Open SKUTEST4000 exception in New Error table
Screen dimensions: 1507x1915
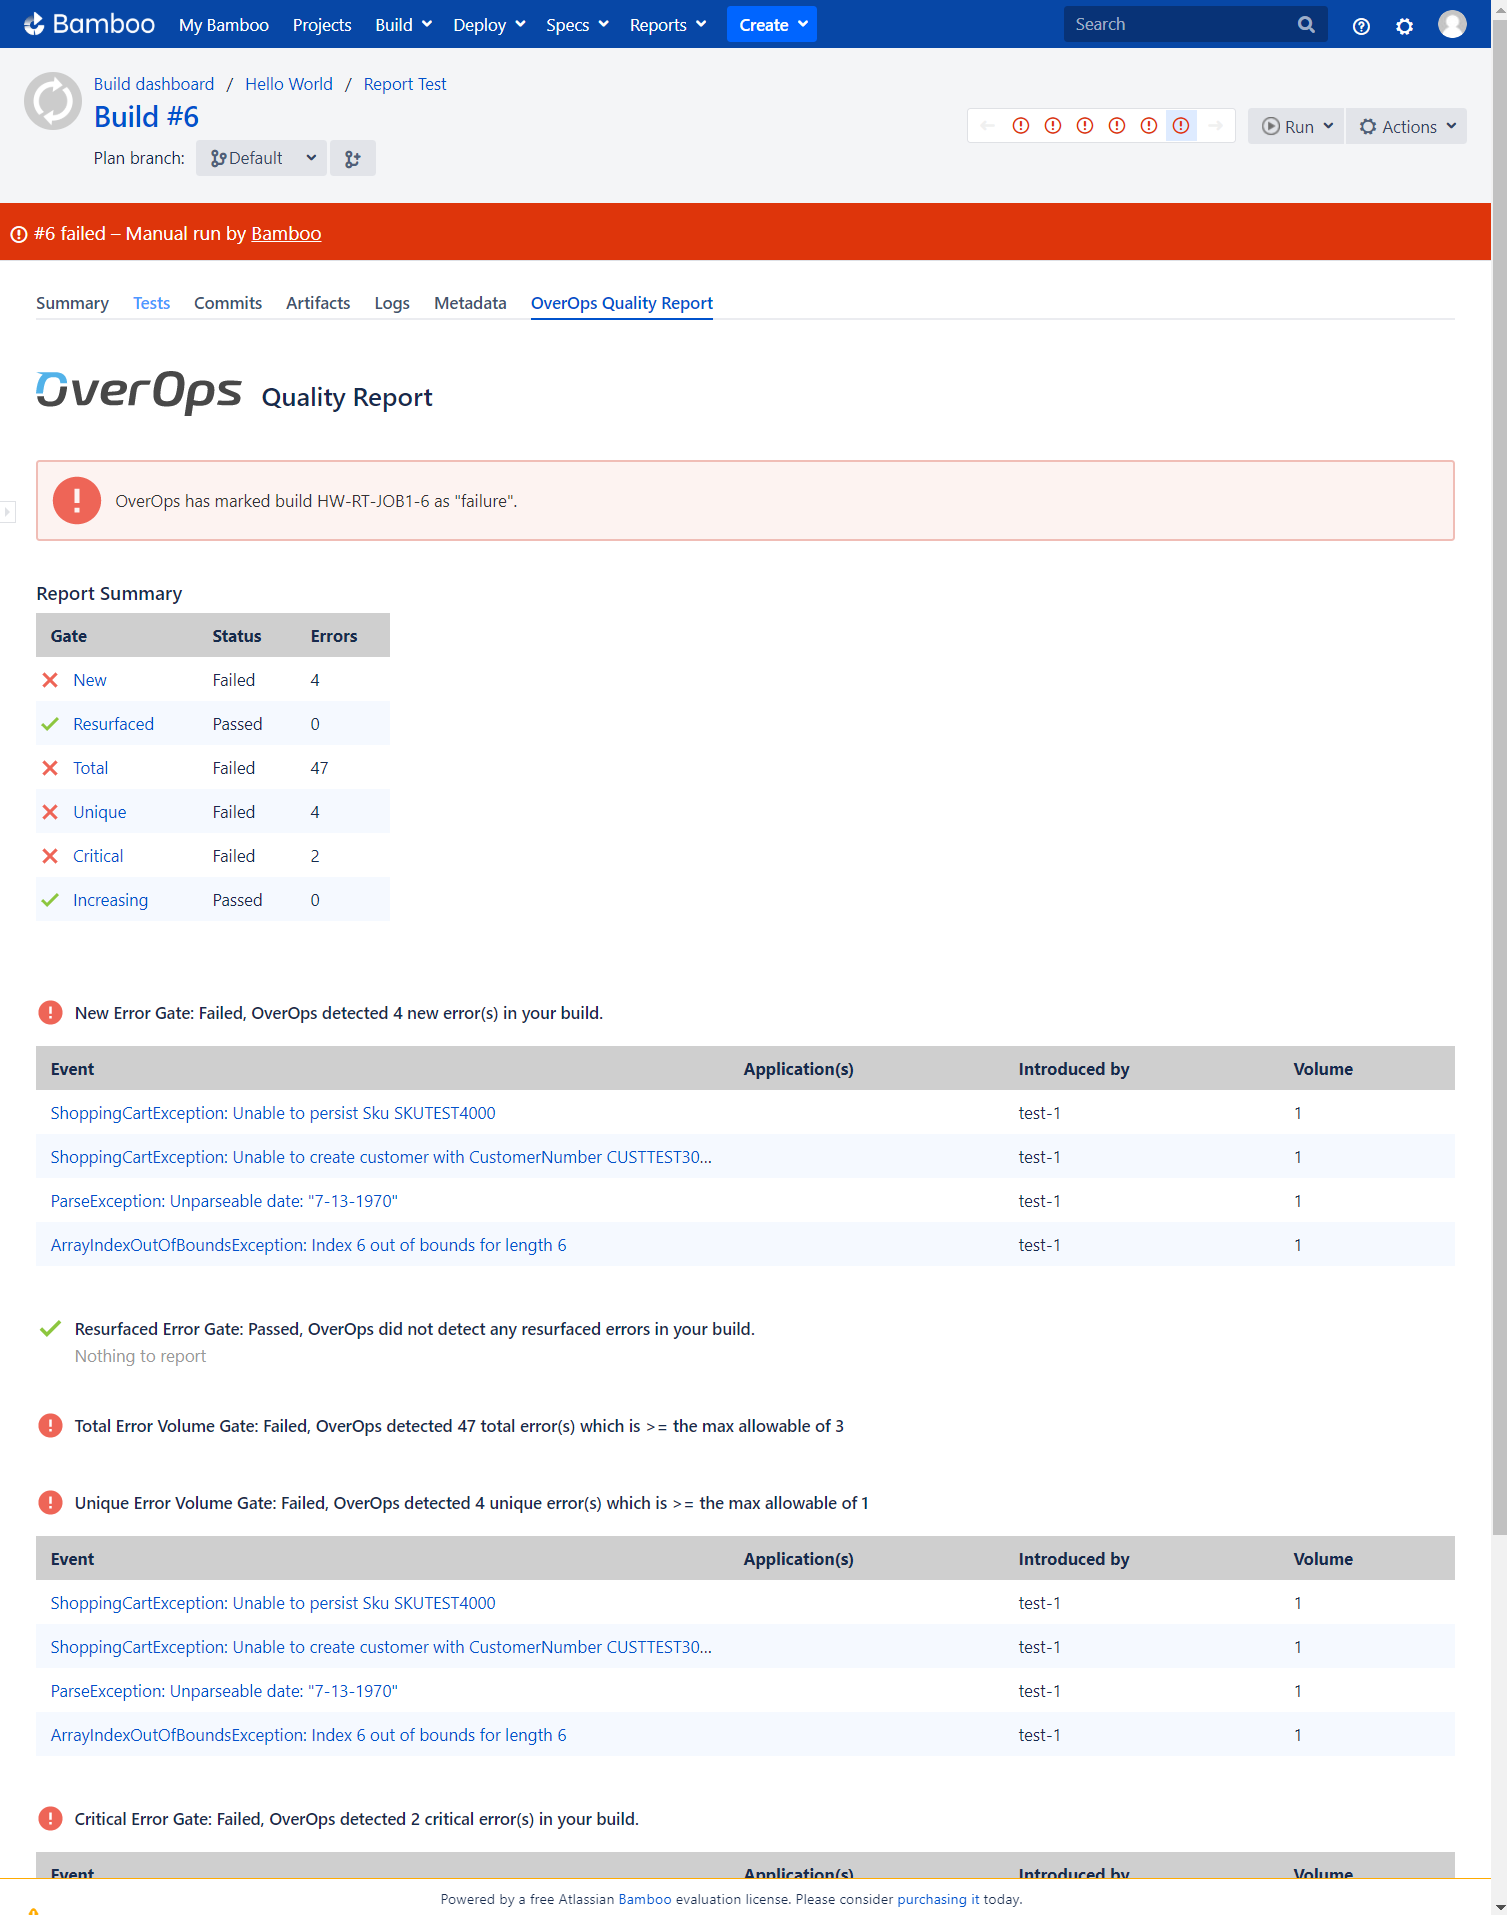click(x=273, y=1113)
